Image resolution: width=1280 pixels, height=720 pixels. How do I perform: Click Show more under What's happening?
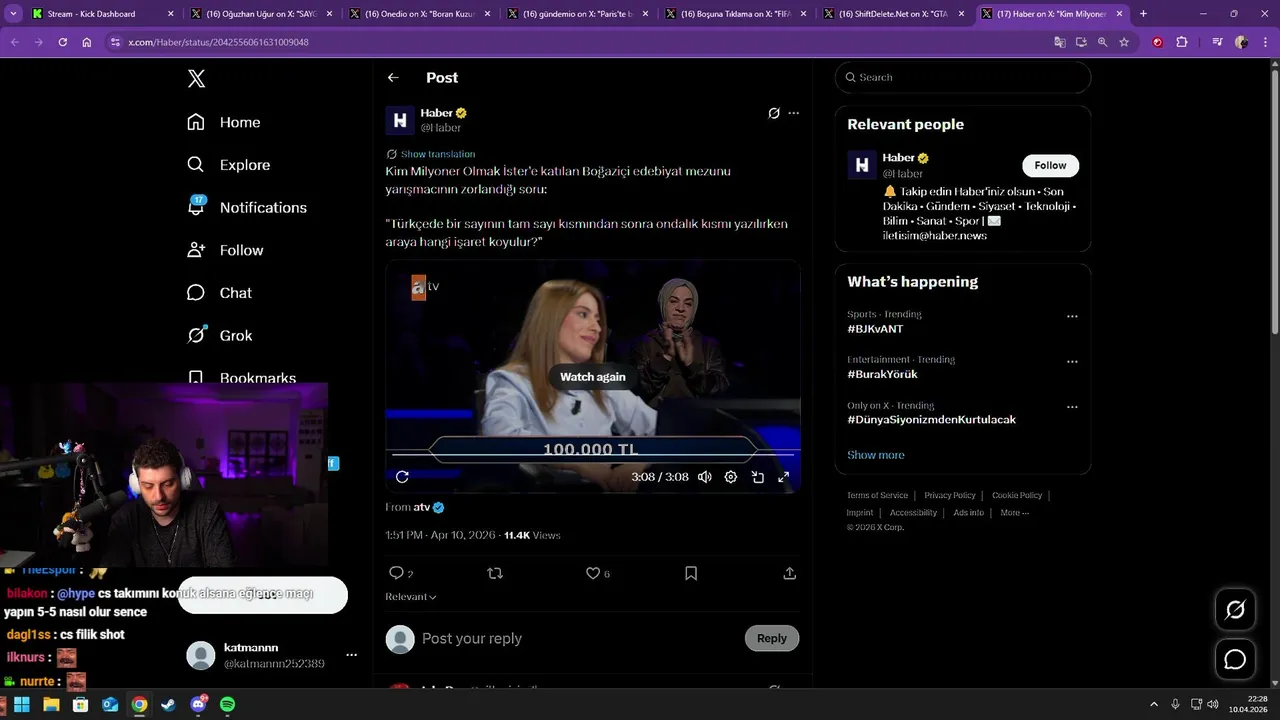(876, 455)
